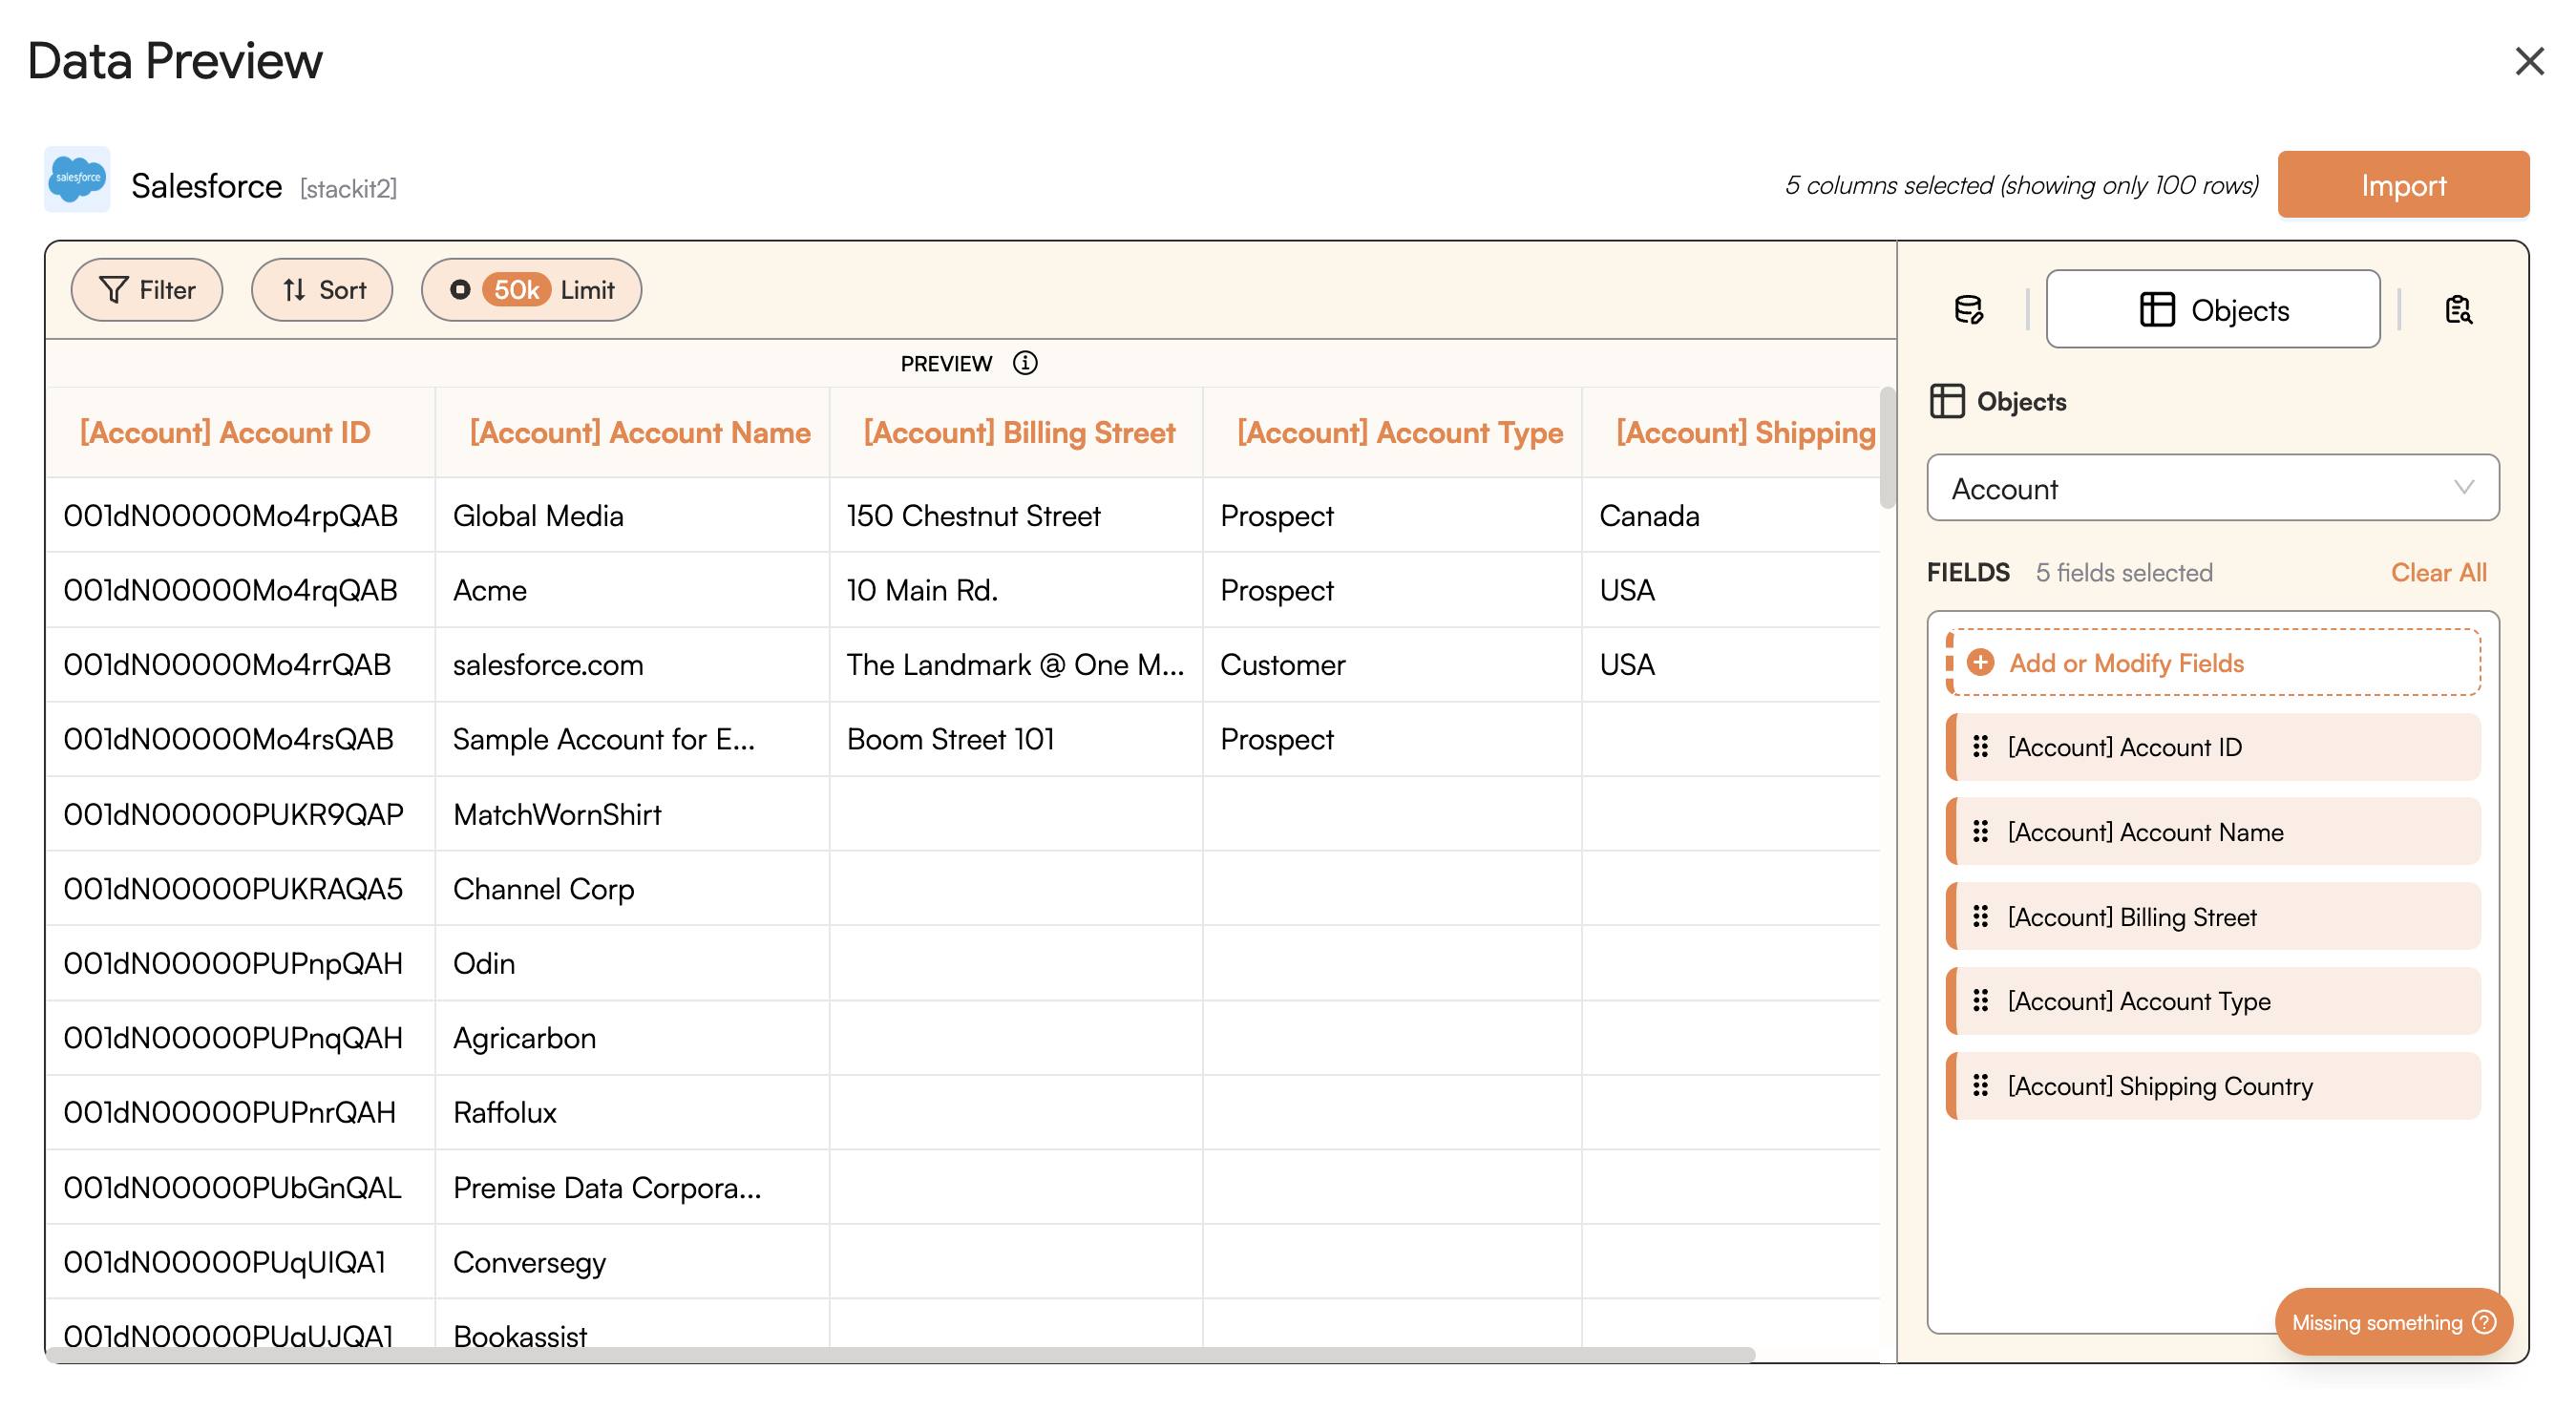Click the clipboard search icon
The height and width of the screenshot is (1411, 2576).
click(2457, 310)
